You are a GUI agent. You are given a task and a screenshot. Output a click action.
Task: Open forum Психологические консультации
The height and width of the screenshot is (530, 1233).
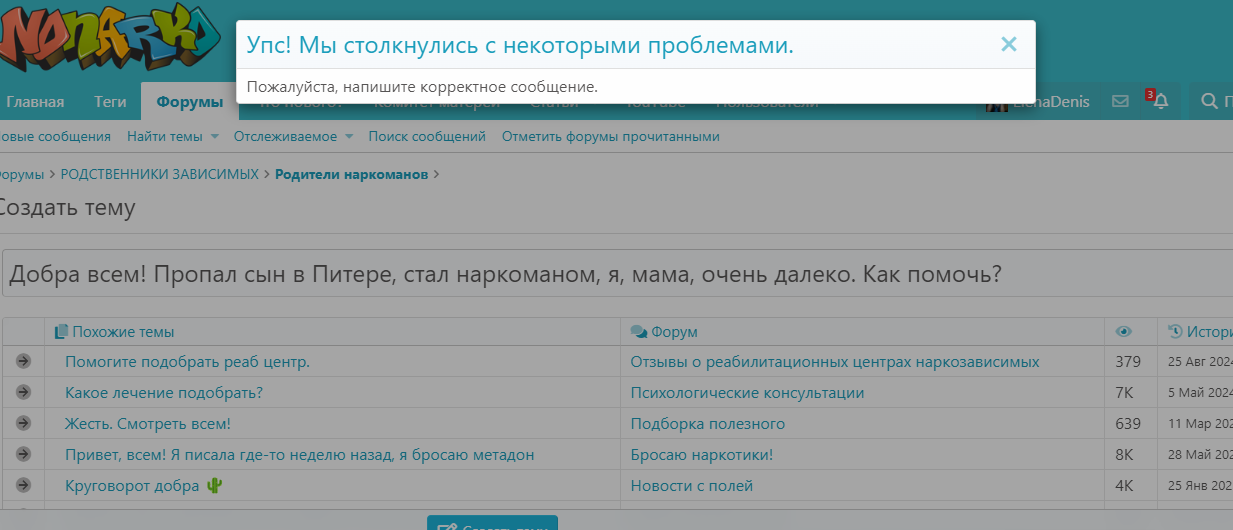coord(747,393)
